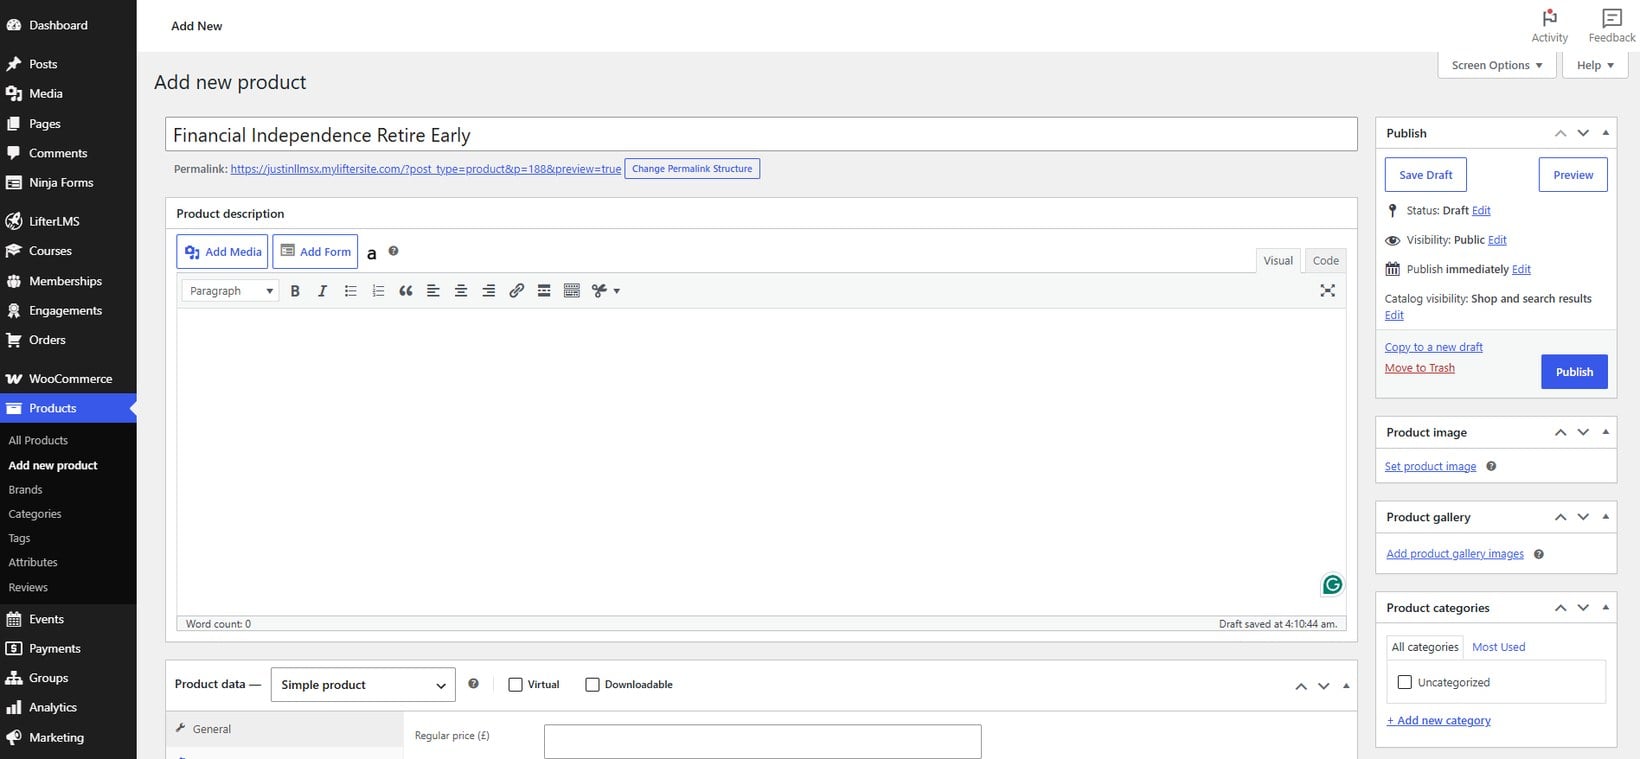Toggle the toolbar kitchen sink

(572, 291)
